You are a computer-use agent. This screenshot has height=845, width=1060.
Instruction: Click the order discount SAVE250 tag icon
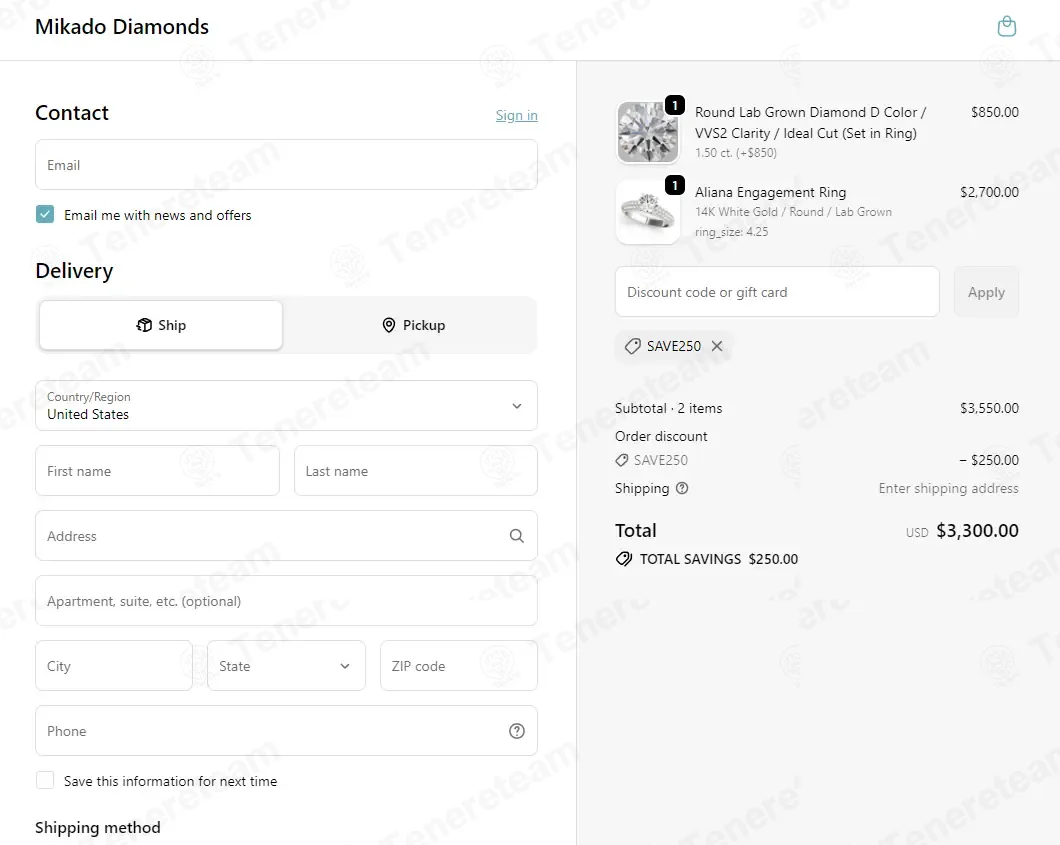tap(622, 460)
